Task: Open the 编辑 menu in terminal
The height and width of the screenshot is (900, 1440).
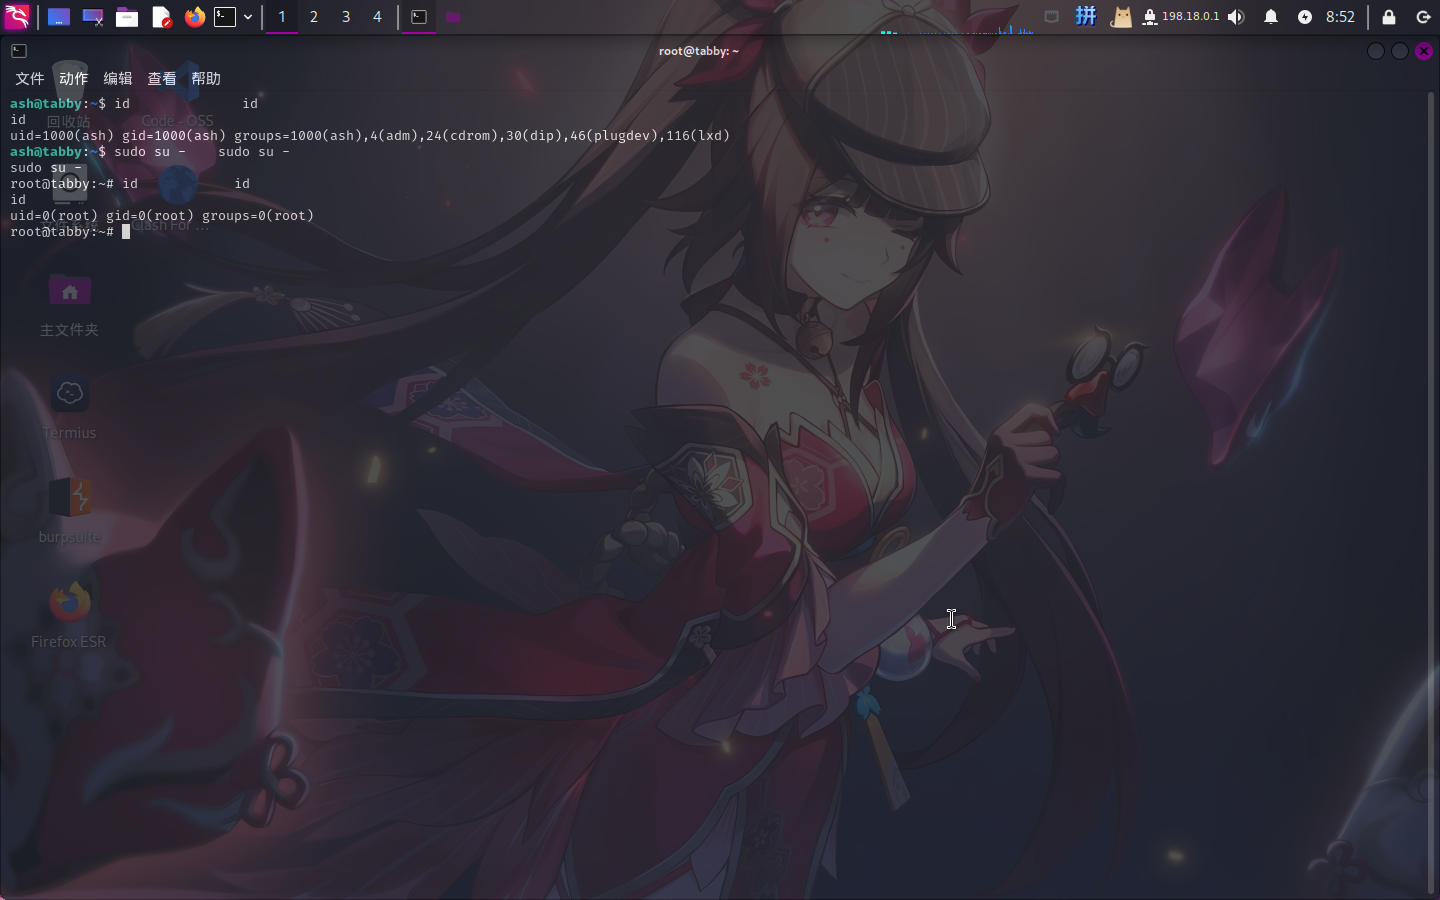Action: click(117, 78)
